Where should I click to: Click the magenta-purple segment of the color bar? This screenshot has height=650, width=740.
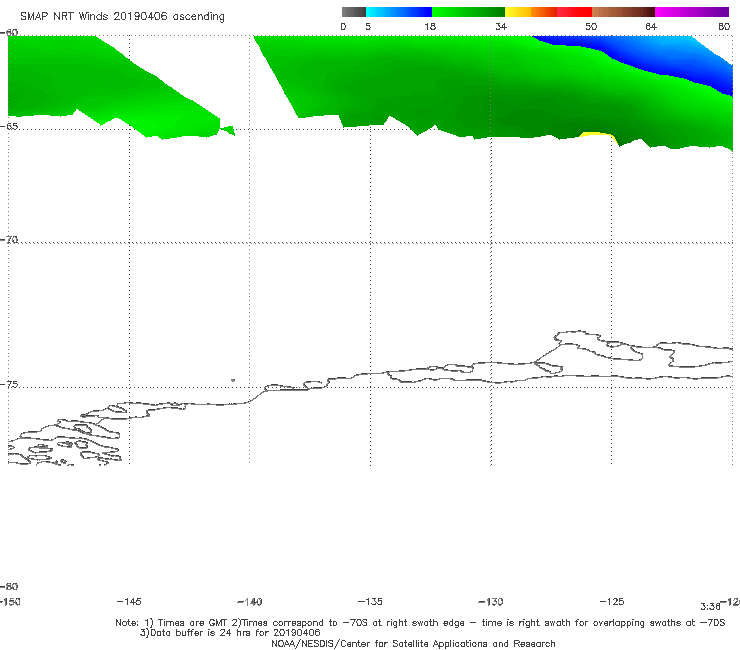[x=692, y=12]
